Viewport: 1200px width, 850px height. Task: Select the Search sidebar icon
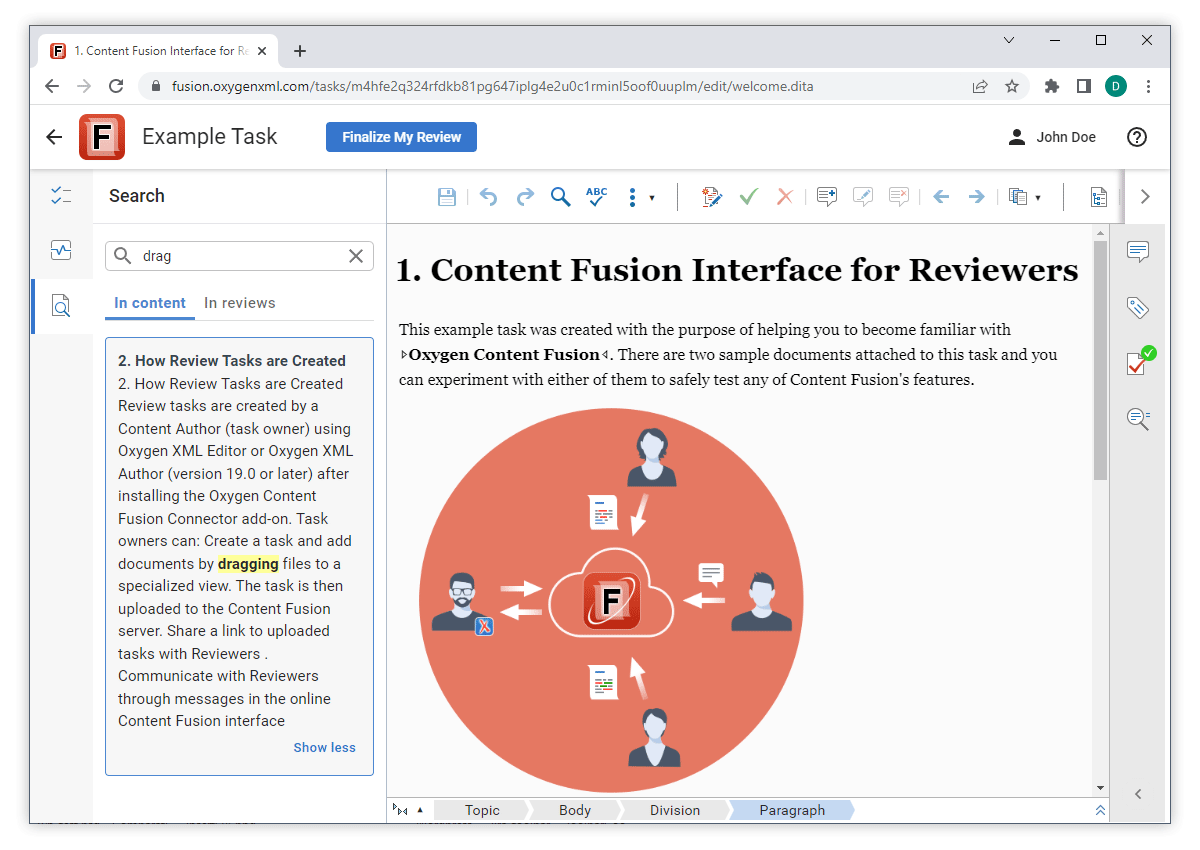tap(61, 306)
